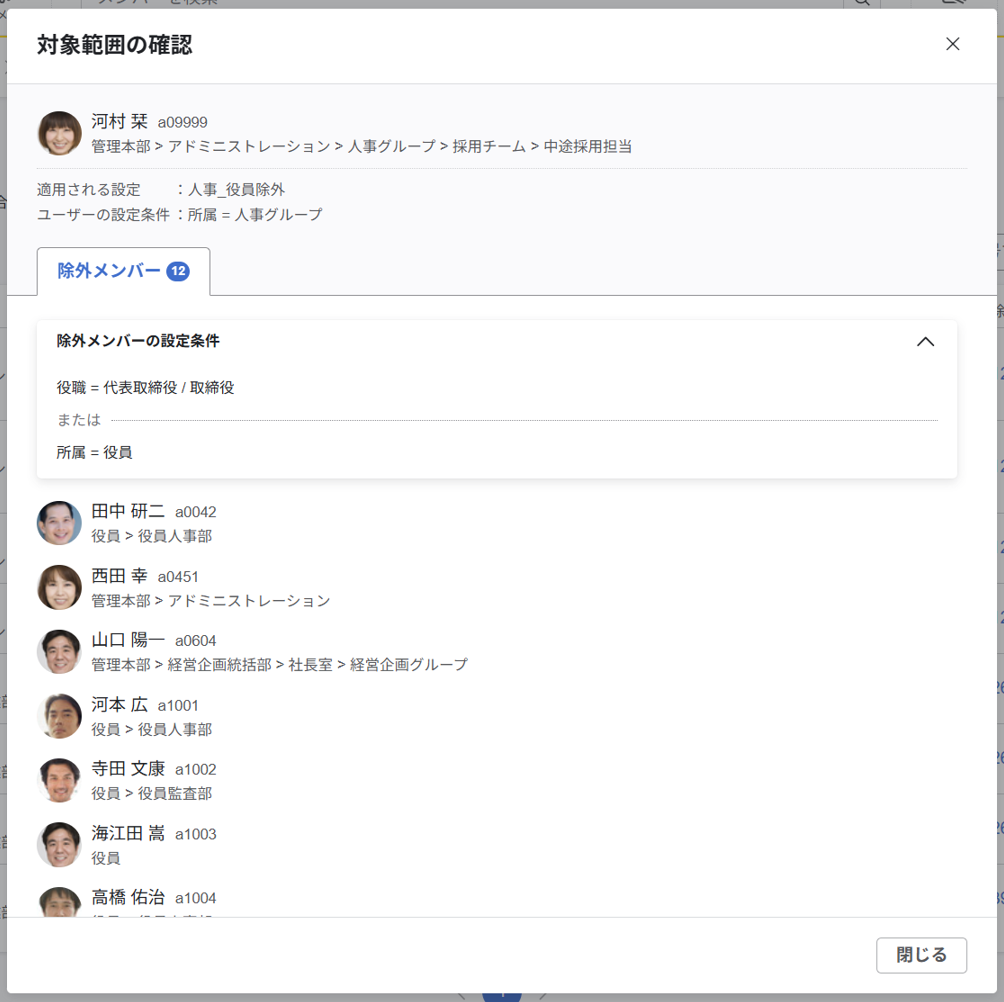
Task: Click the name 山口 陽一 in list
Action: click(128, 640)
